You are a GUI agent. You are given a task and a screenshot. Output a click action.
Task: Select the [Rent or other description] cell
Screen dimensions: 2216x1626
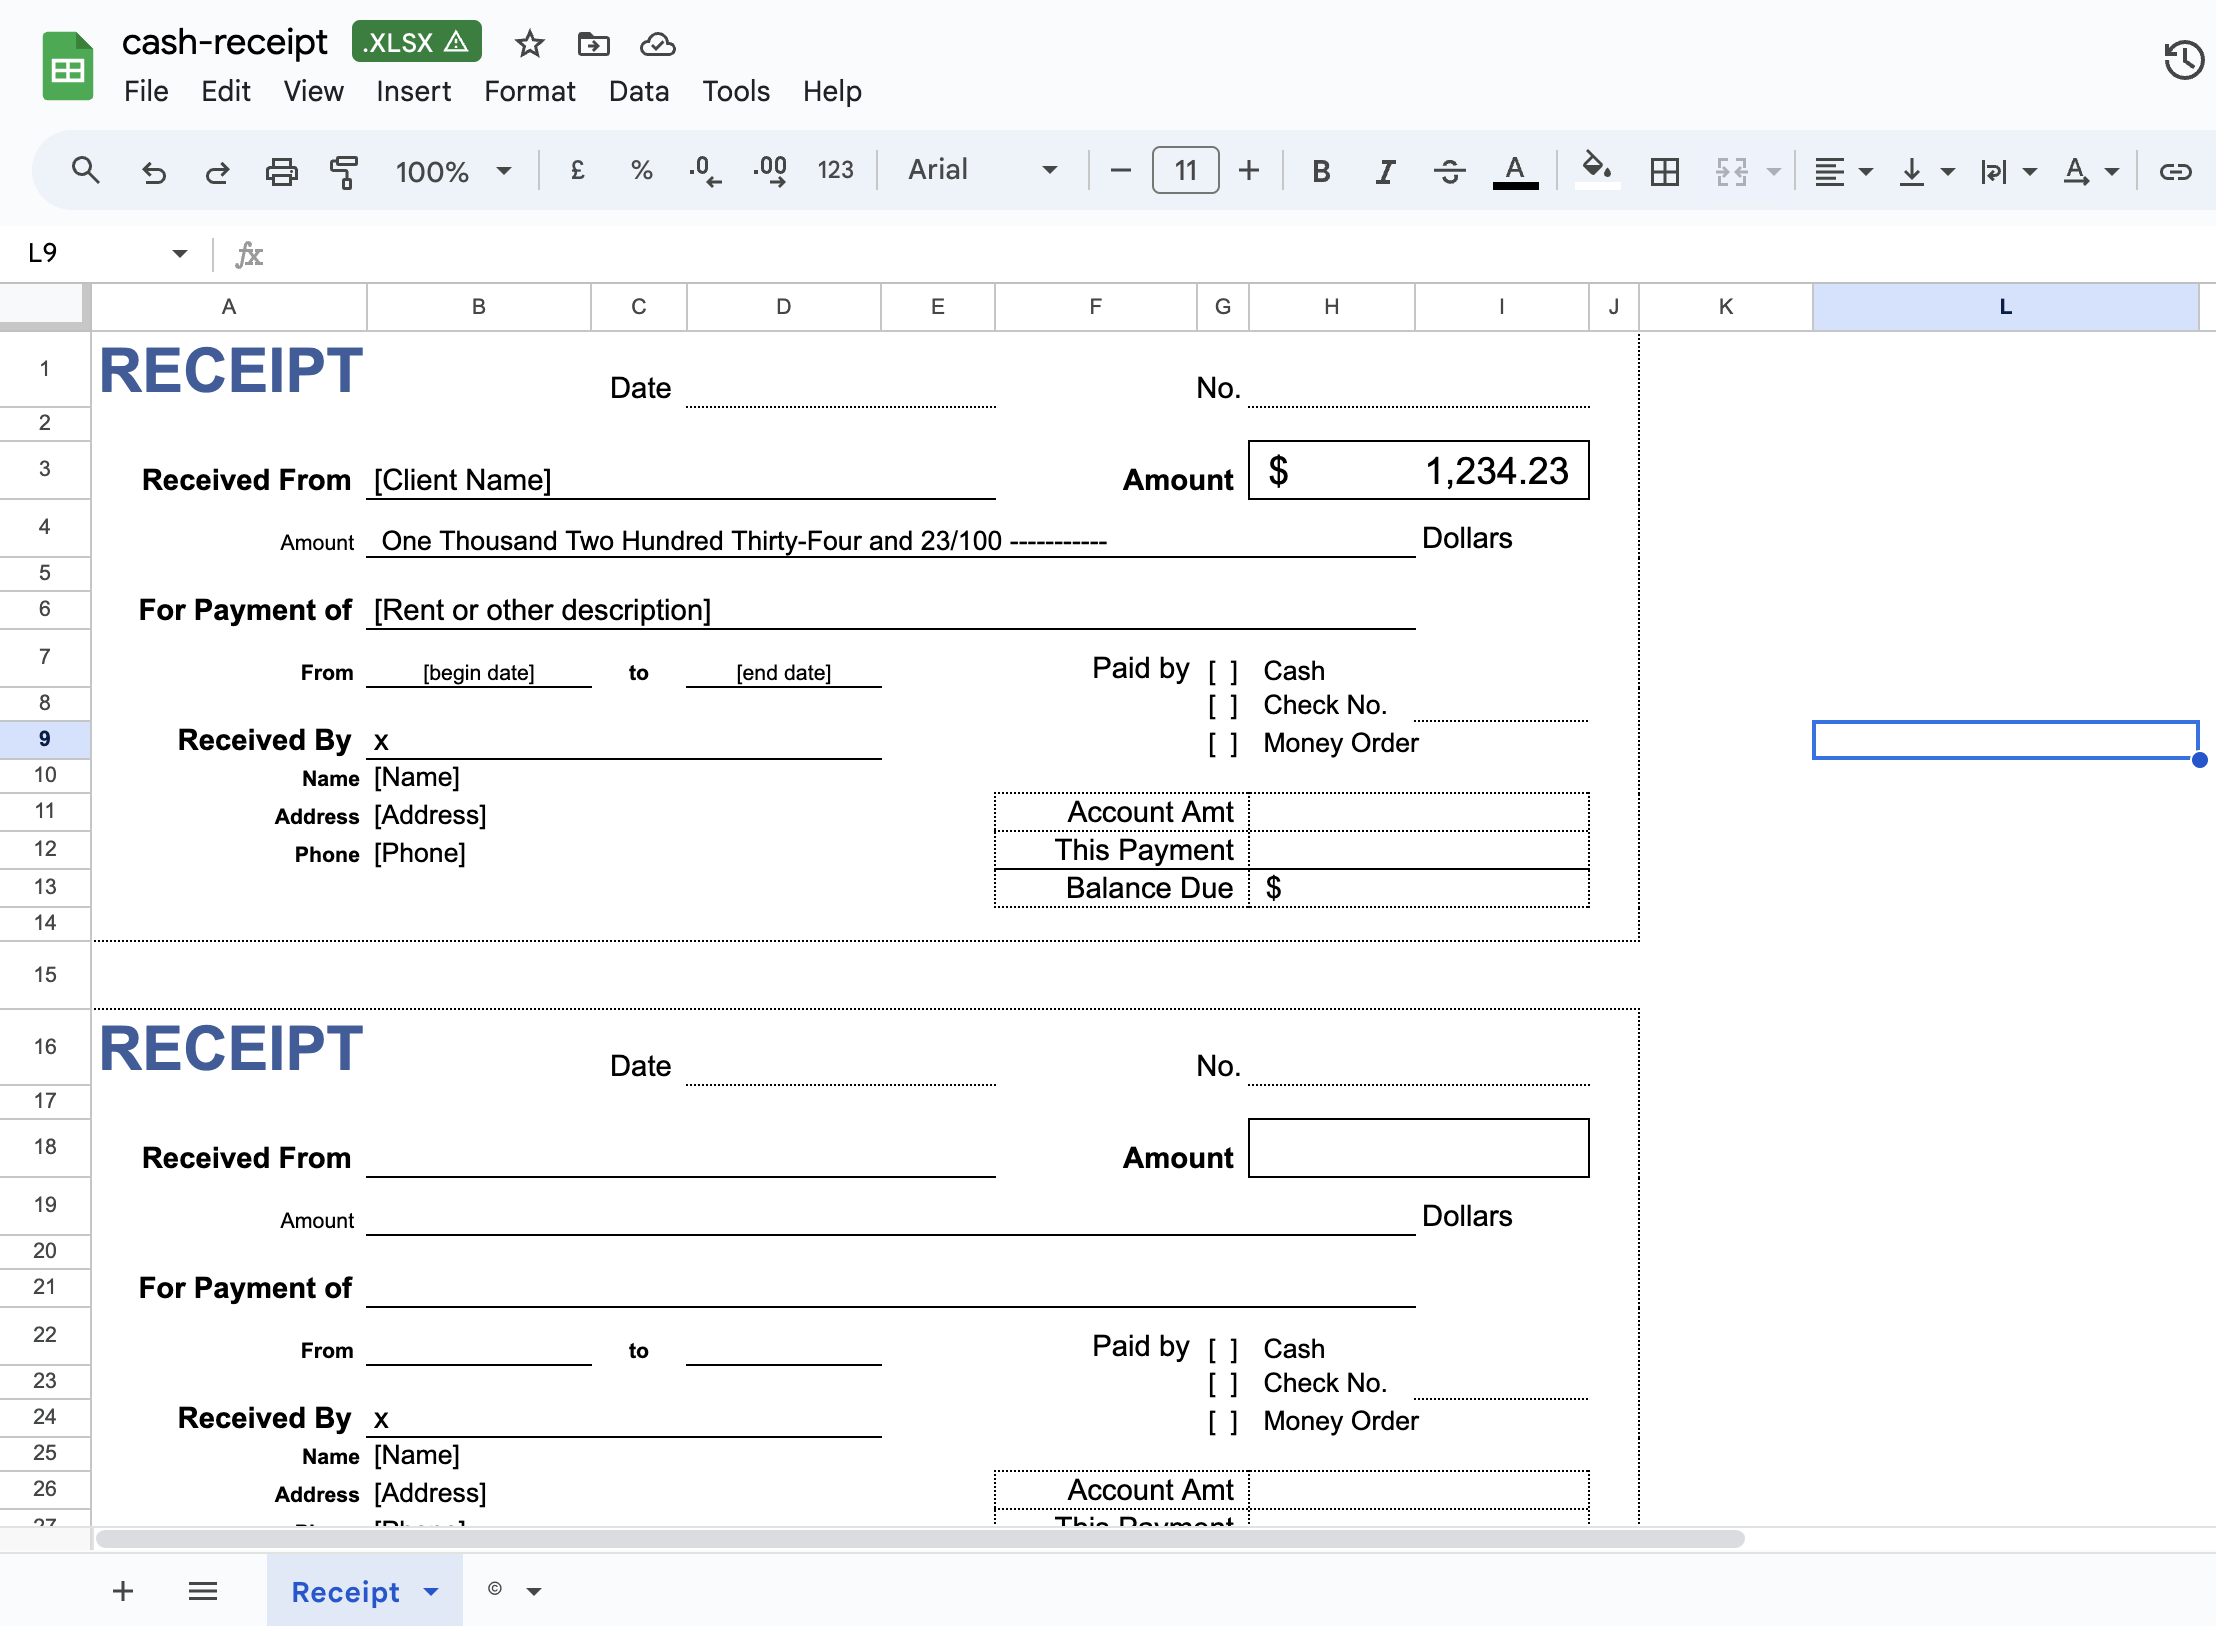[x=890, y=610]
